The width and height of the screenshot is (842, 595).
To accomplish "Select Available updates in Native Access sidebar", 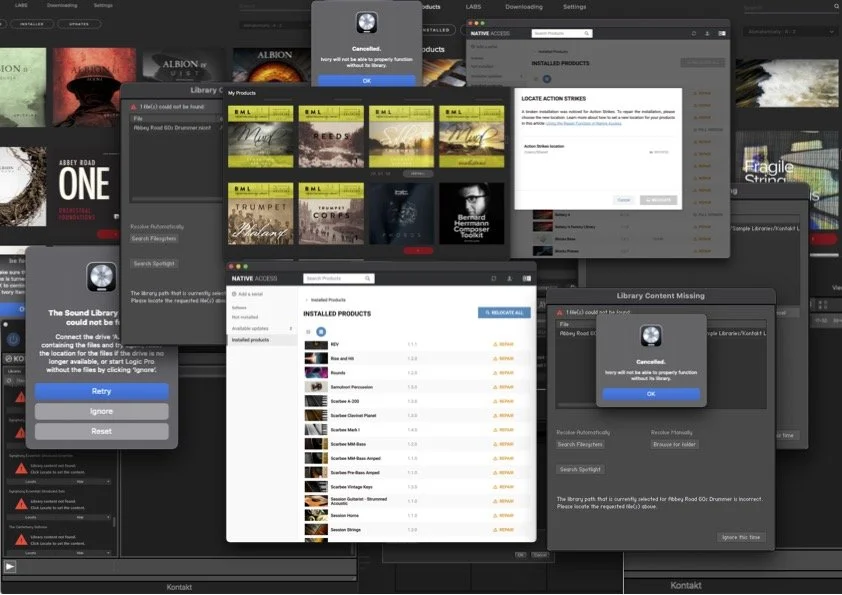I will click(250, 328).
